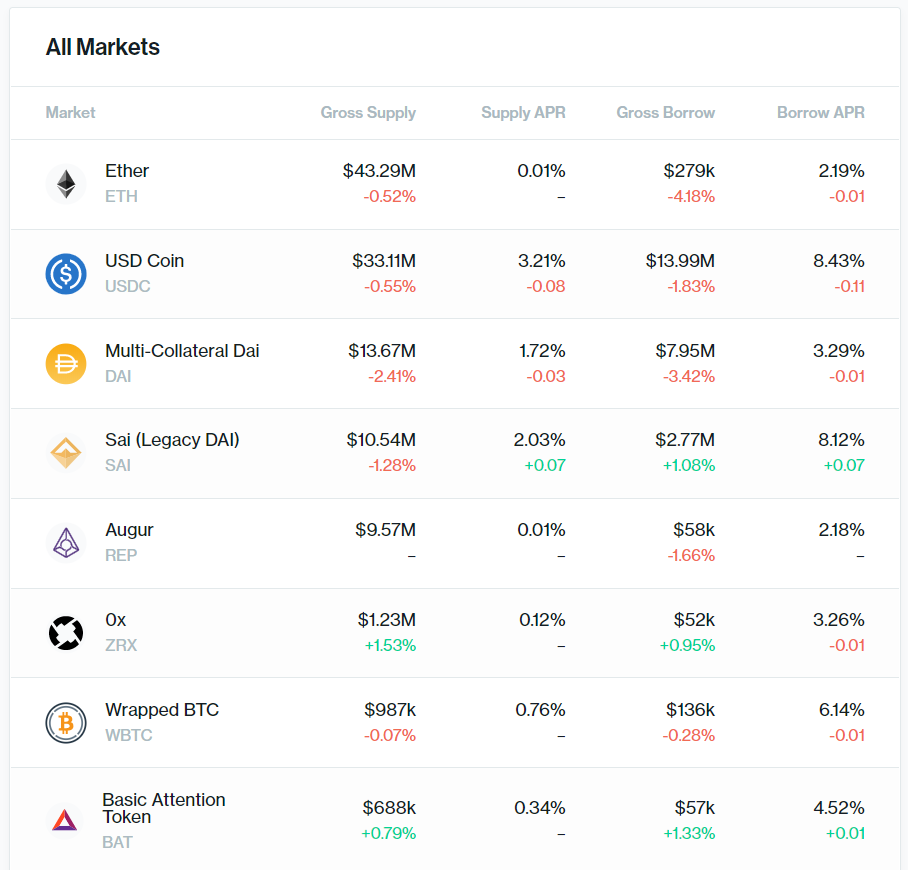The width and height of the screenshot is (908, 870).
Task: Sort by the Gross Supply column header
Action: click(368, 112)
